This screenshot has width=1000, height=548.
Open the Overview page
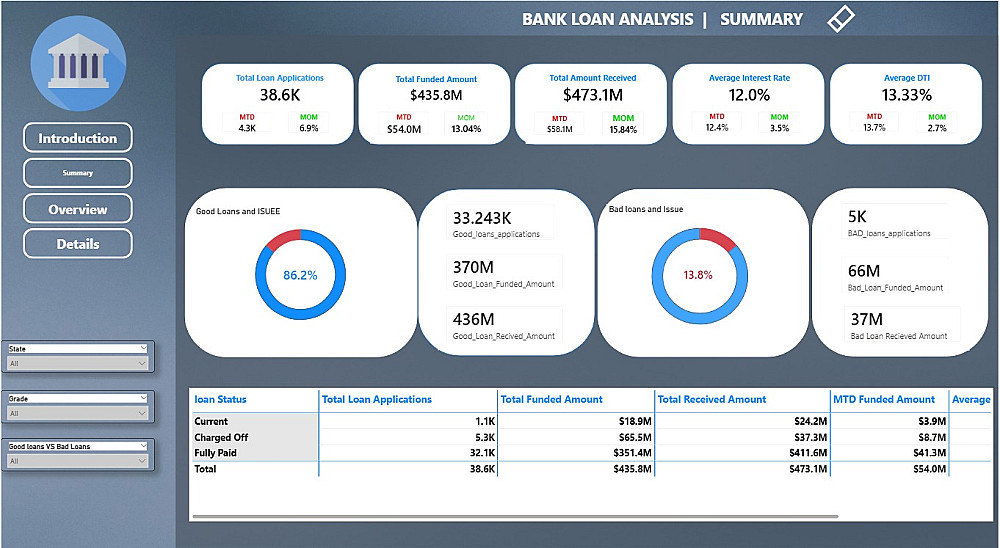pyautogui.click(x=78, y=209)
